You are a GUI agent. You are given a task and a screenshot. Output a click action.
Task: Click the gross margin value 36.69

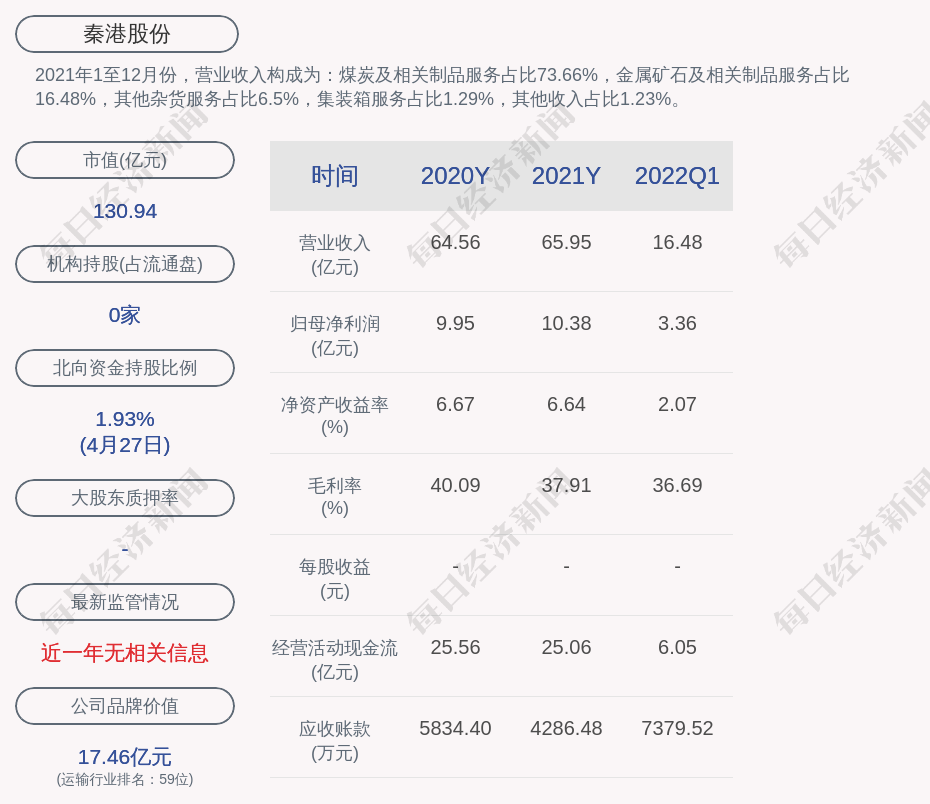(677, 486)
